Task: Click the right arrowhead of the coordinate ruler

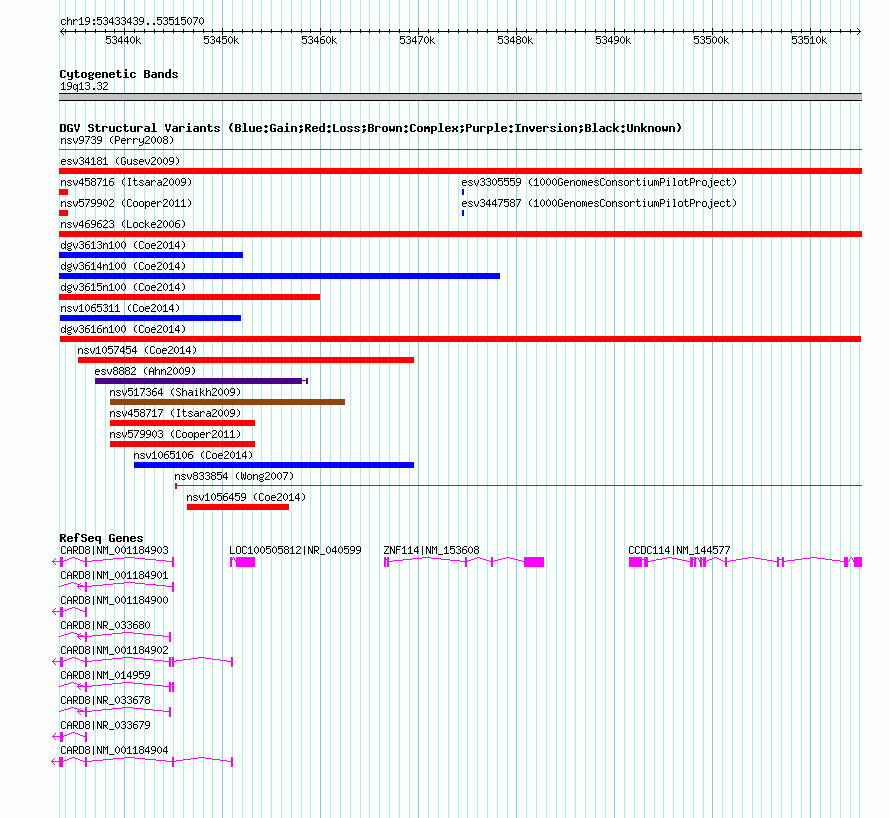Action: 859,31
